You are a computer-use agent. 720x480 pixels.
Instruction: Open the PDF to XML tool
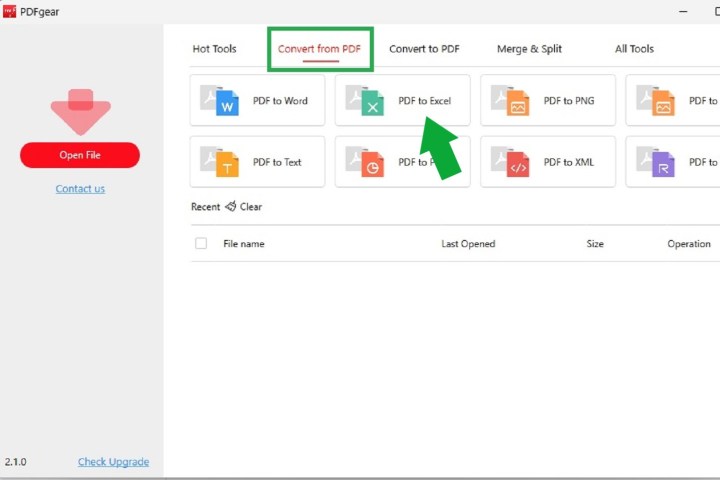[x=548, y=162]
